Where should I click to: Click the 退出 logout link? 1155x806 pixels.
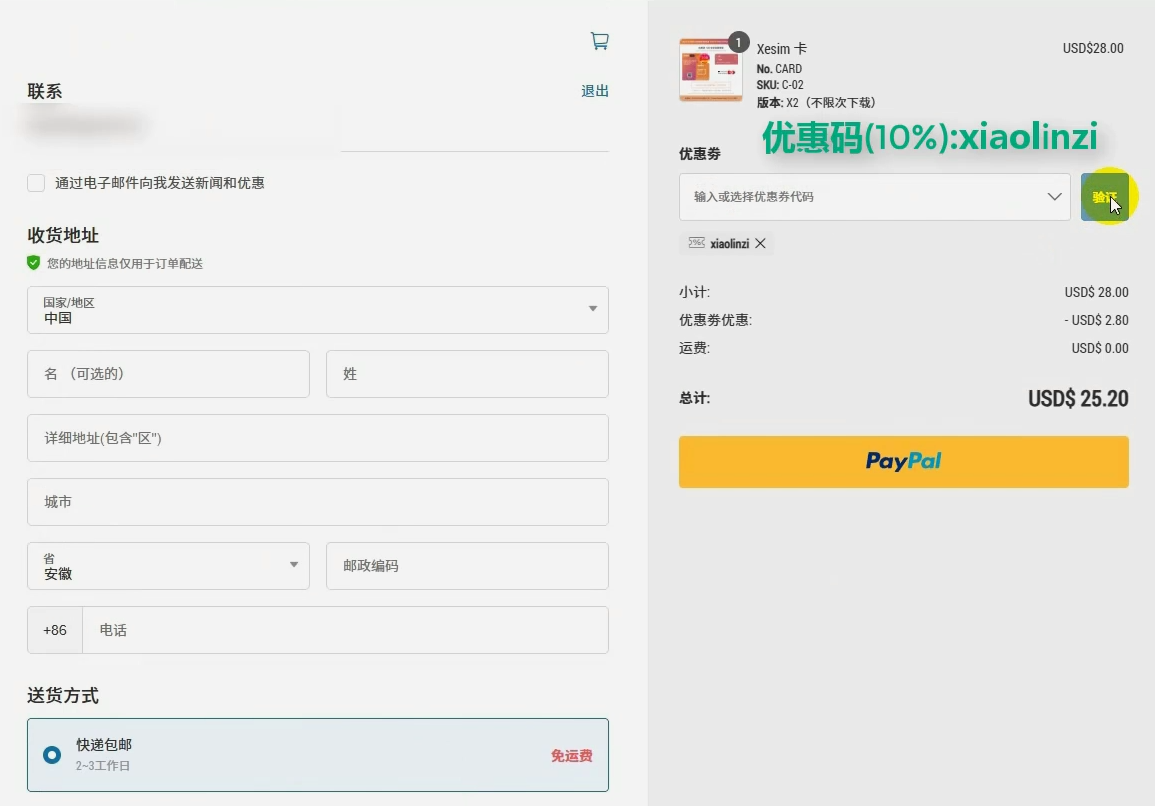[594, 91]
